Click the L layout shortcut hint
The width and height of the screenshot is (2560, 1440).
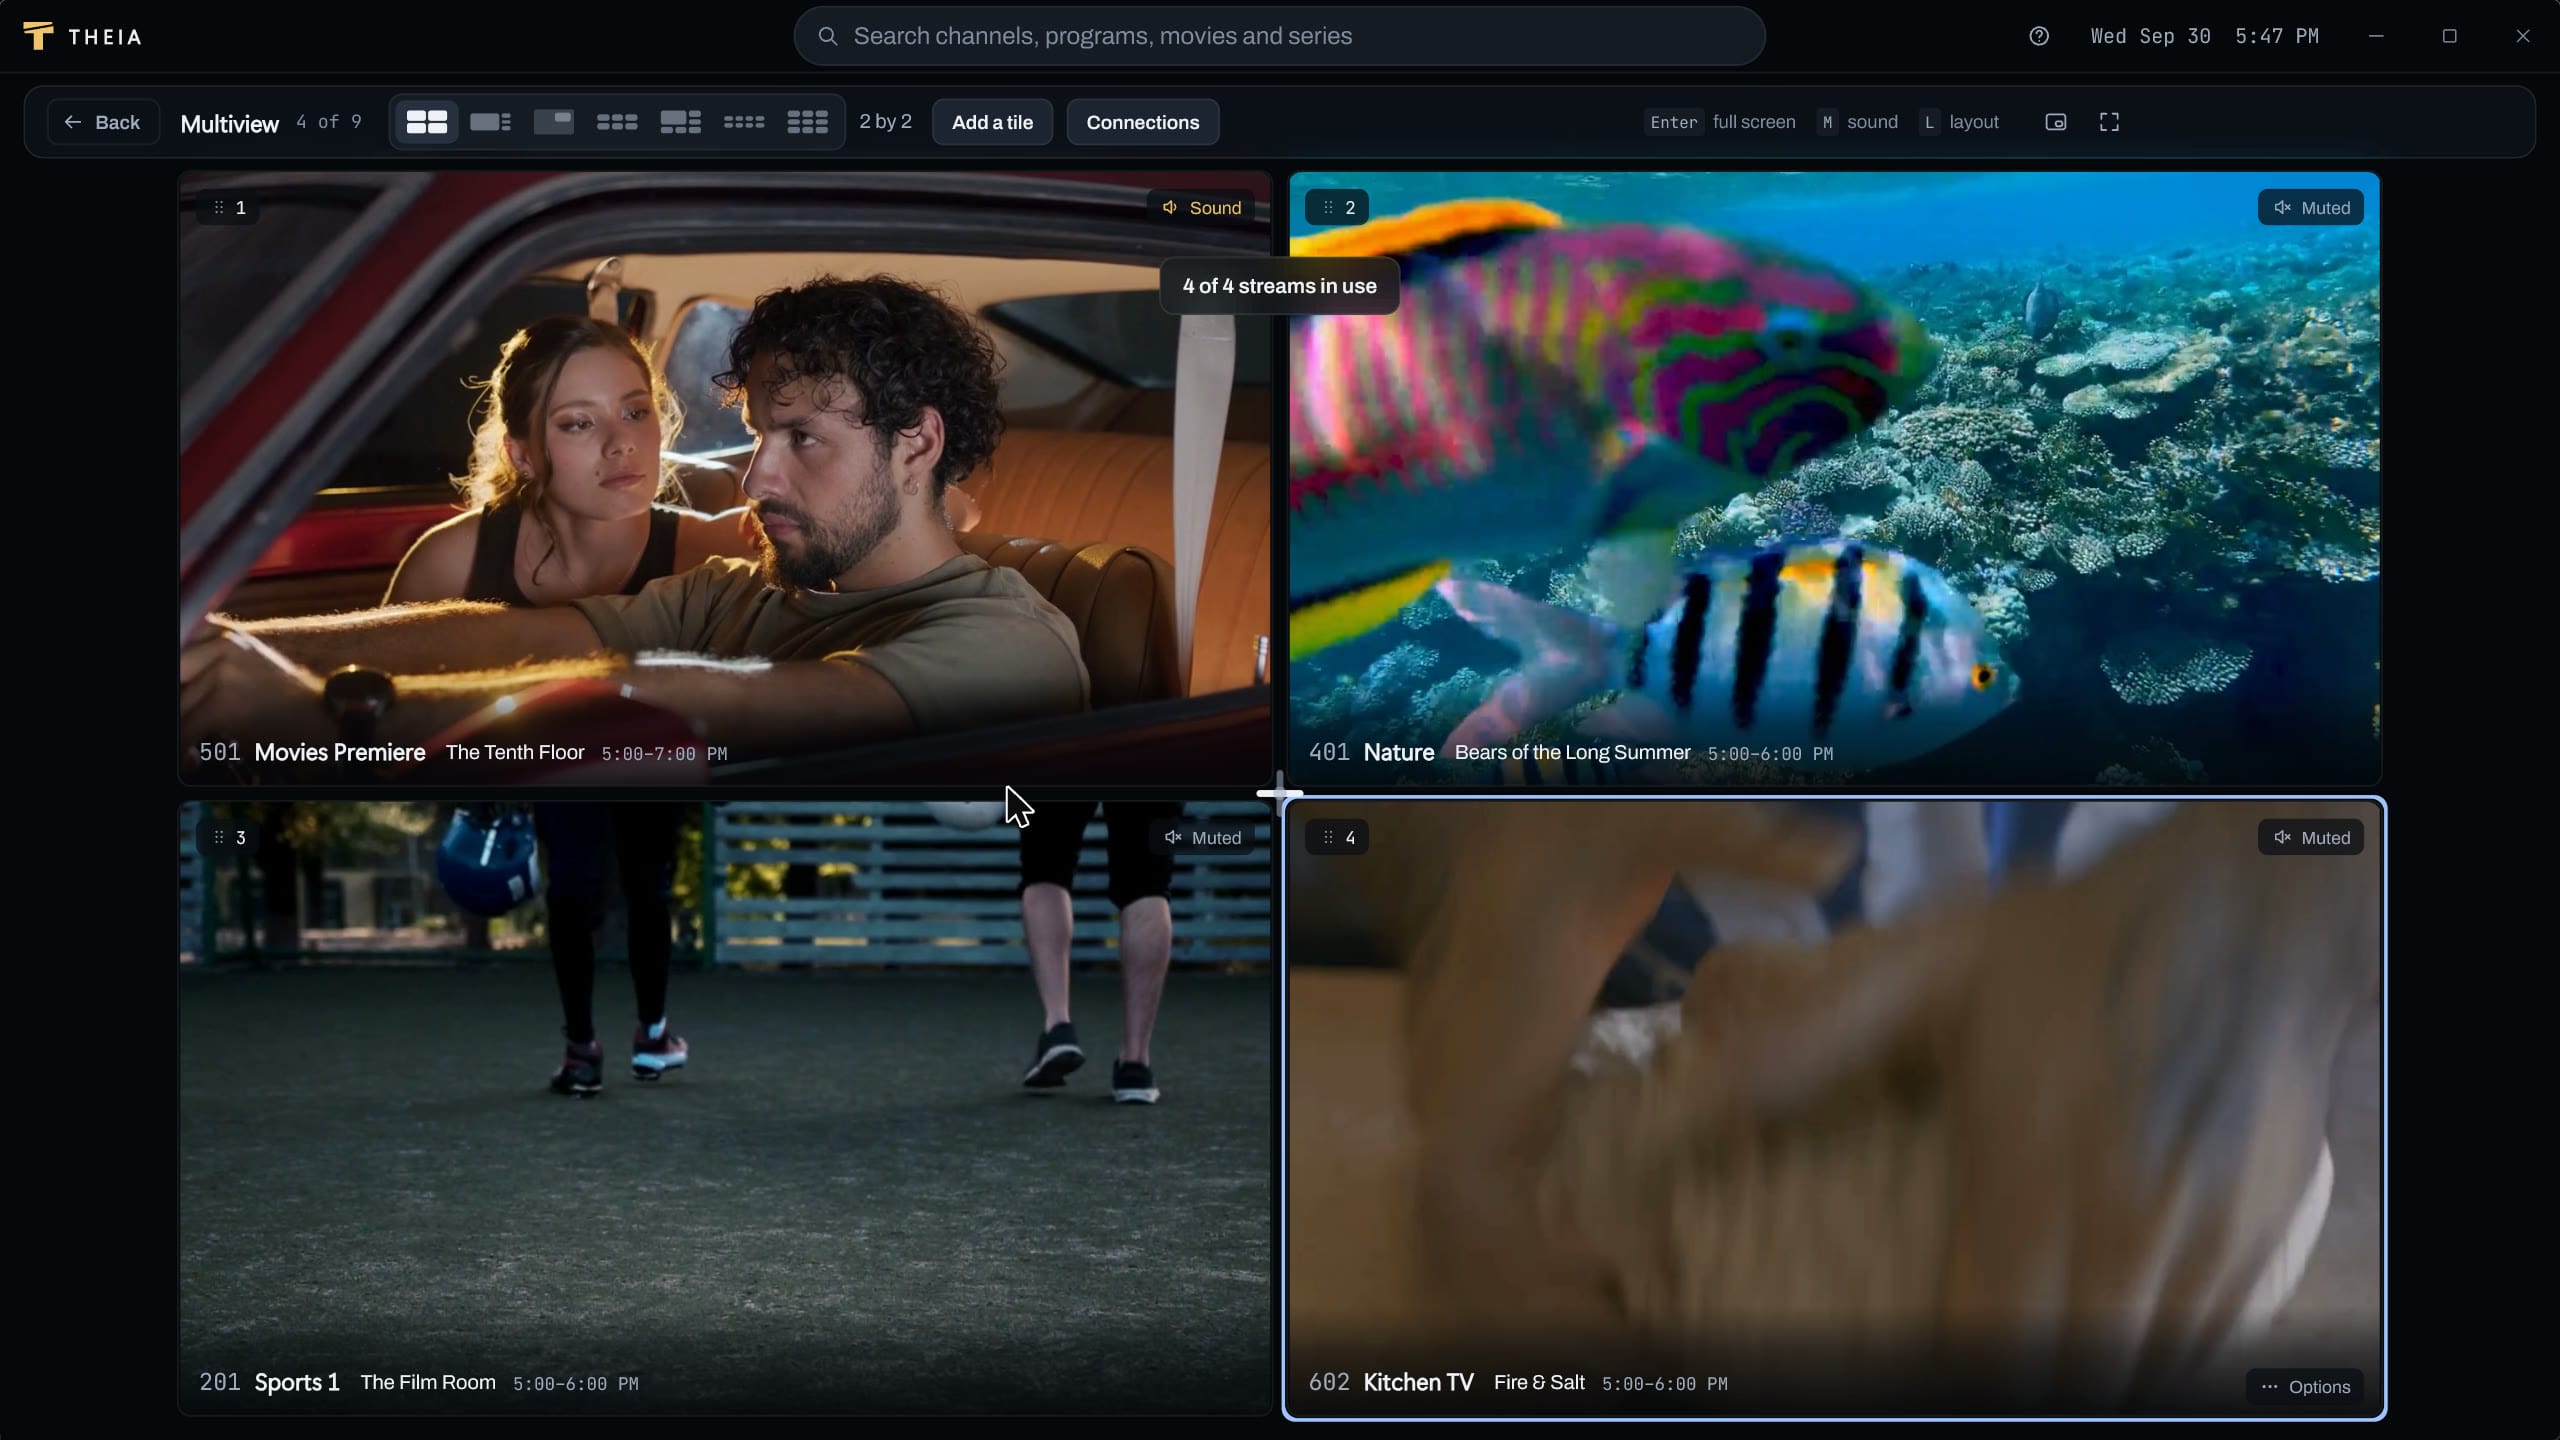[1960, 122]
